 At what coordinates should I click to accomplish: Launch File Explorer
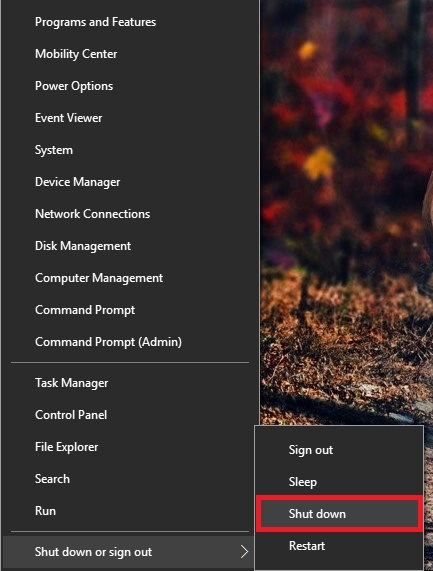(129, 447)
